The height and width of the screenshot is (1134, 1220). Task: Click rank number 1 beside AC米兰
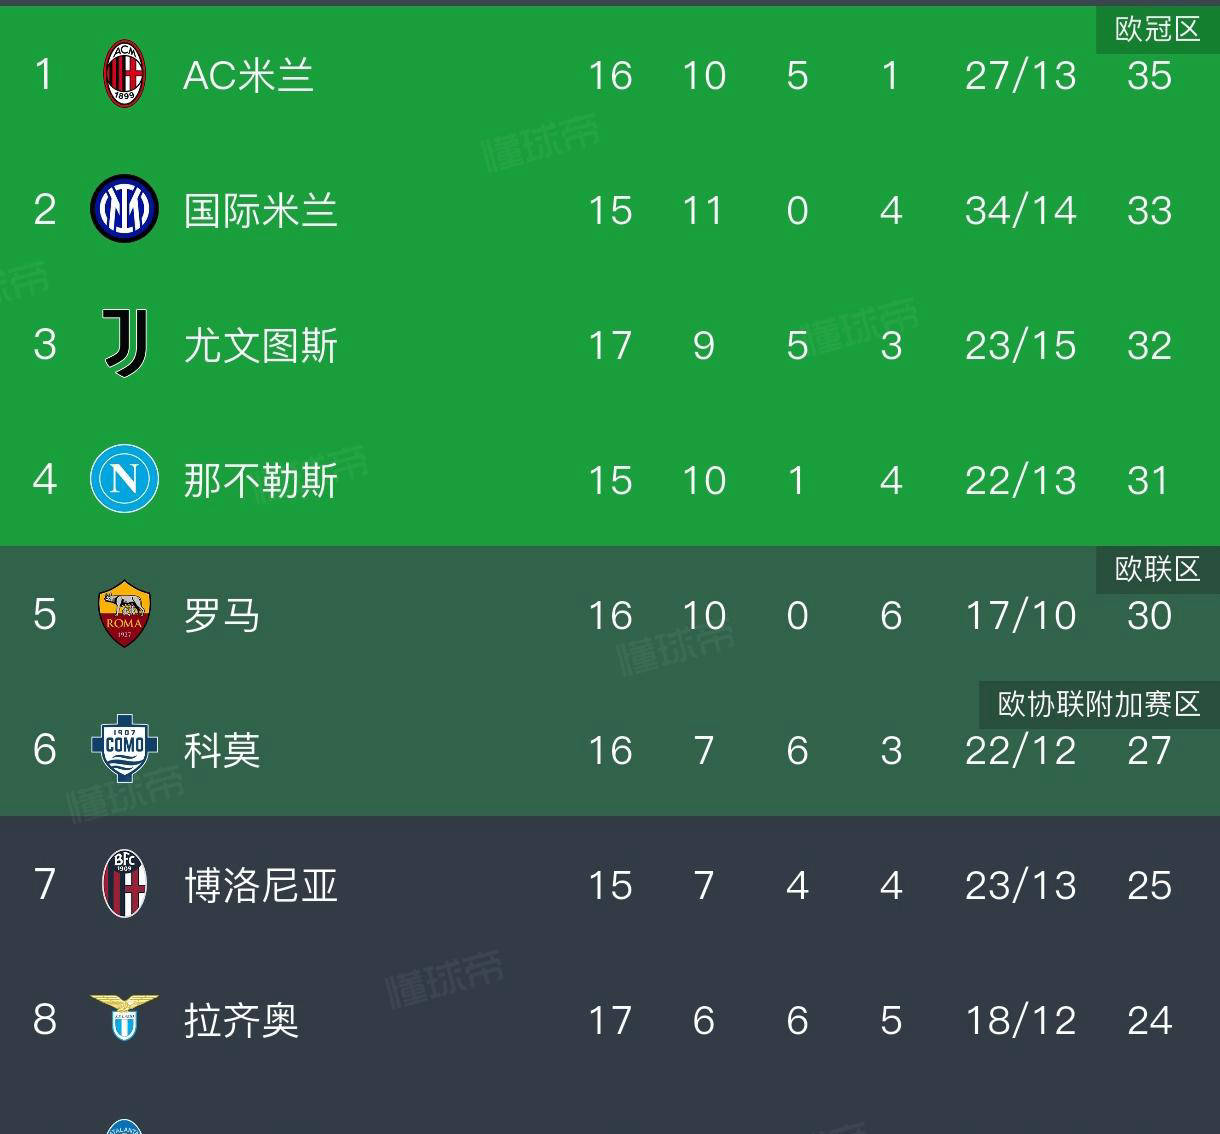tap(44, 75)
